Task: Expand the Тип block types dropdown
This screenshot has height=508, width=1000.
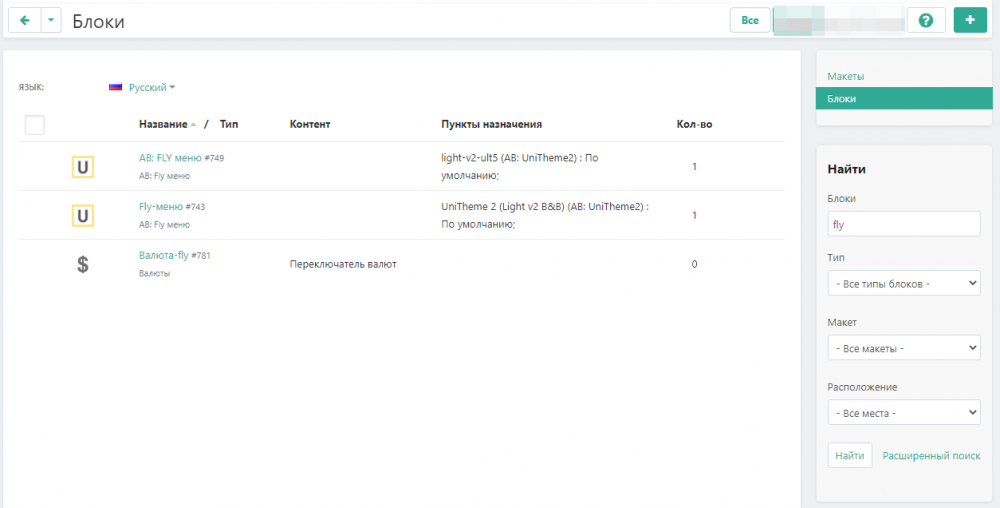Action: tap(904, 284)
